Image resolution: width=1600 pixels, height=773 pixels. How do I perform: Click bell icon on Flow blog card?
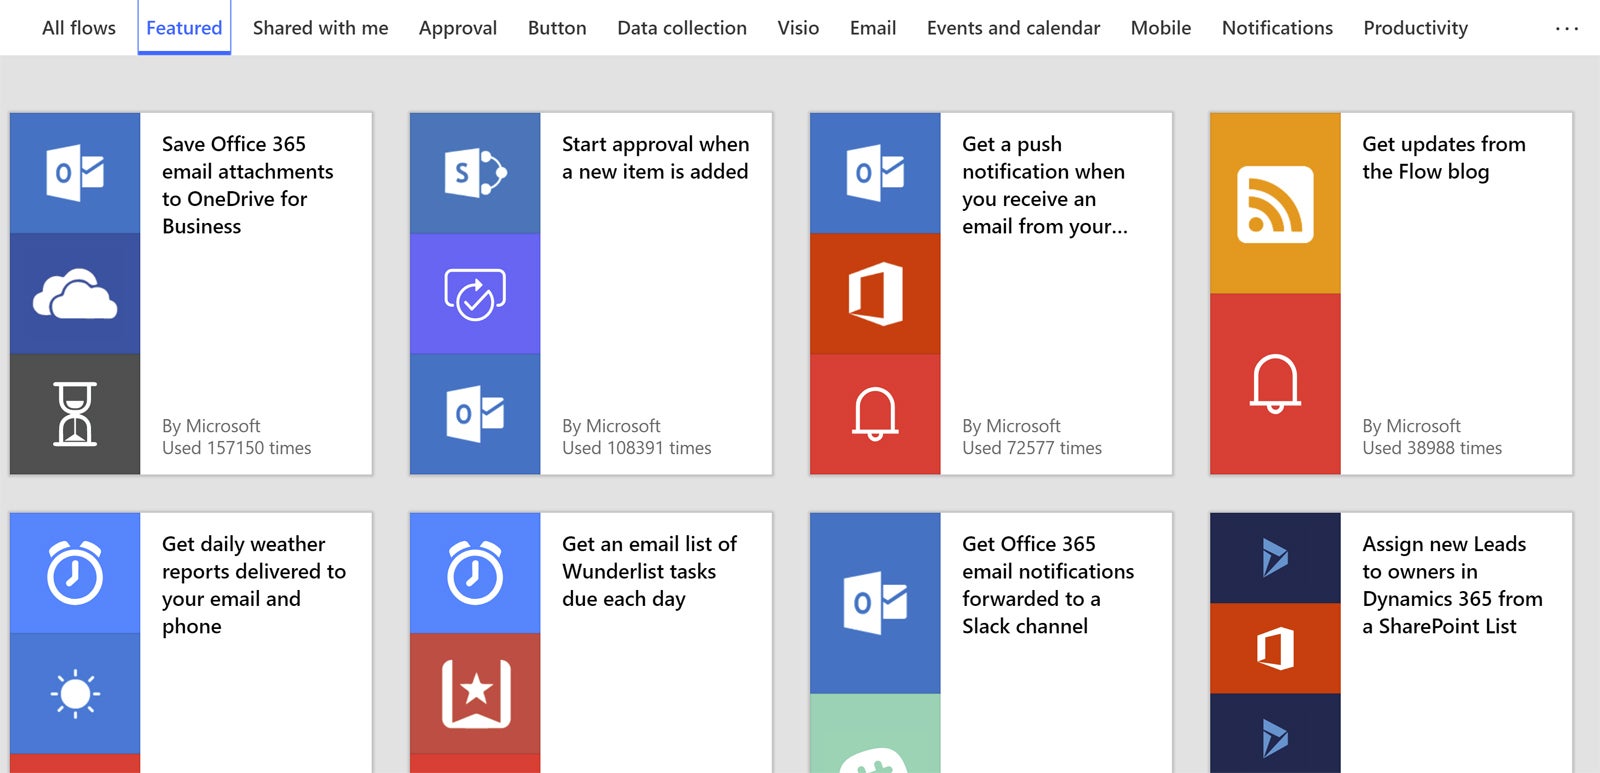pos(1275,383)
